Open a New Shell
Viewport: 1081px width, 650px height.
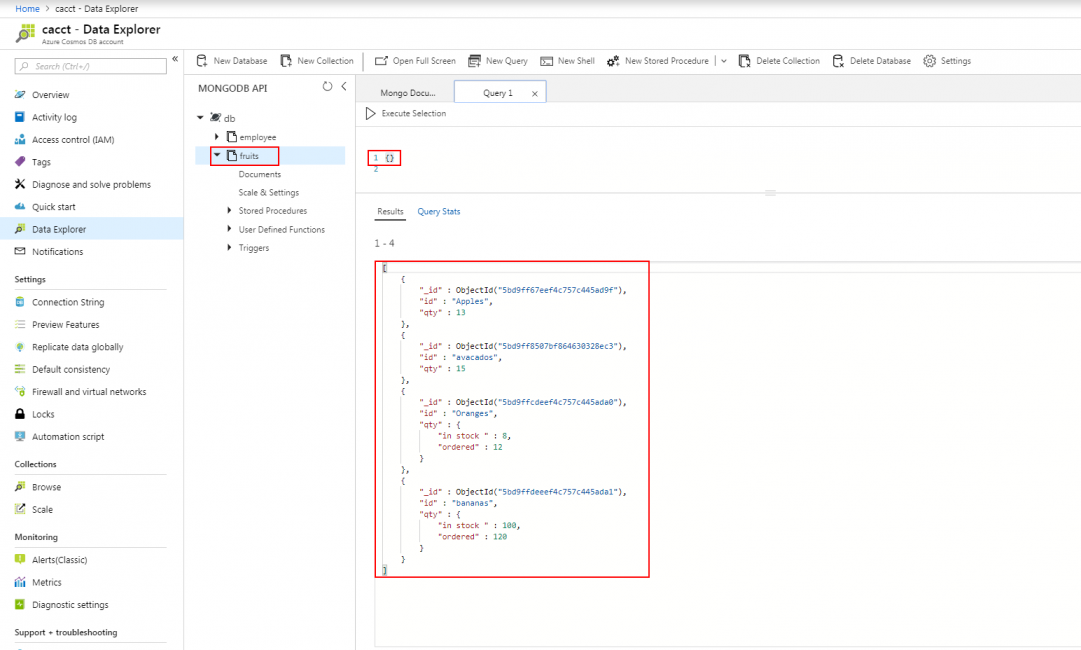(547, 61)
